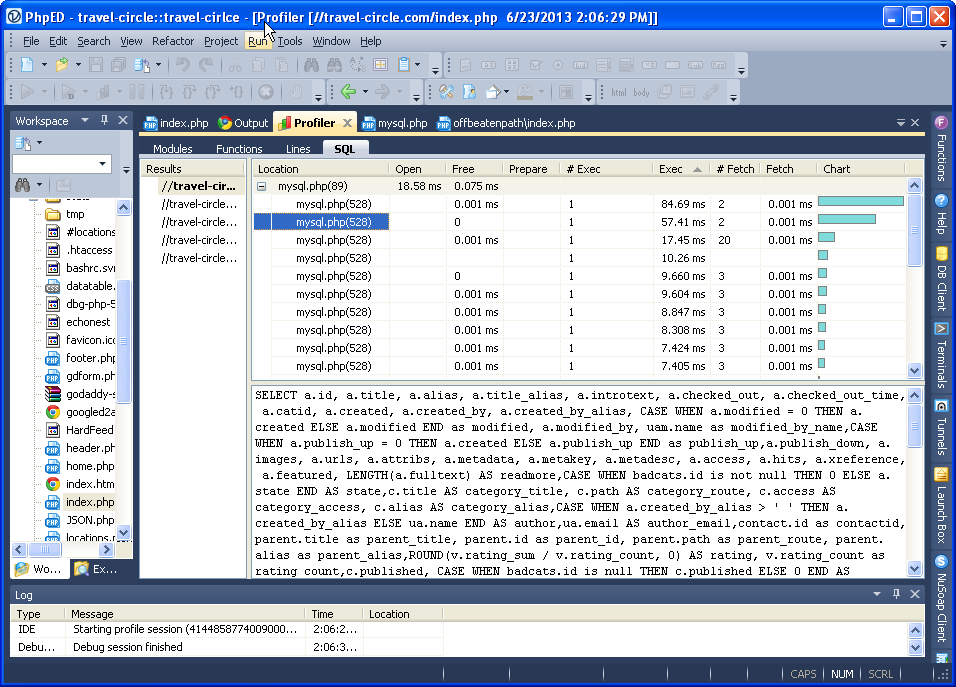956x687 pixels.
Task: Open the Functions side panel icon
Action: 941,145
